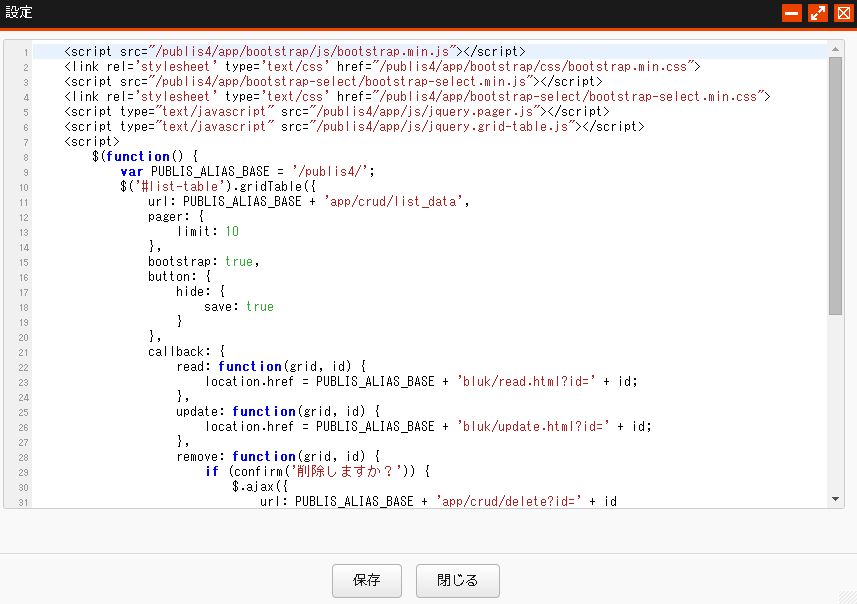Screen dimensions: 857x604
Task: Click the 'save: true' line
Action: click(239, 307)
